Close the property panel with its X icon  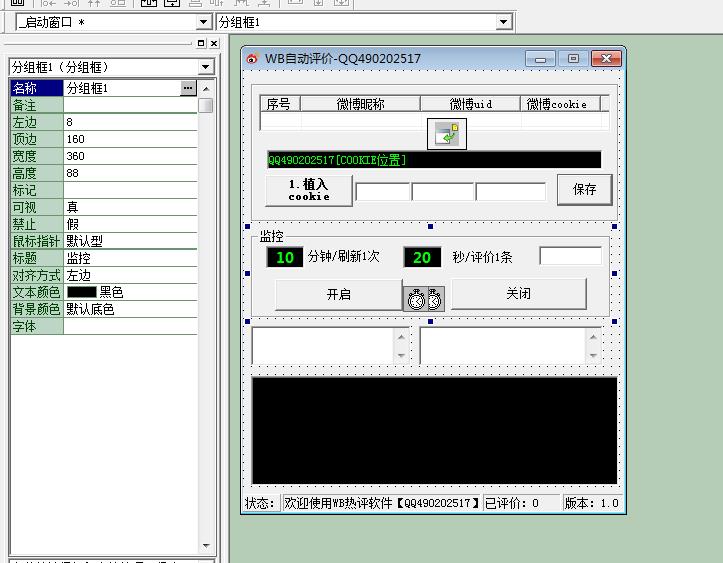(x=213, y=43)
